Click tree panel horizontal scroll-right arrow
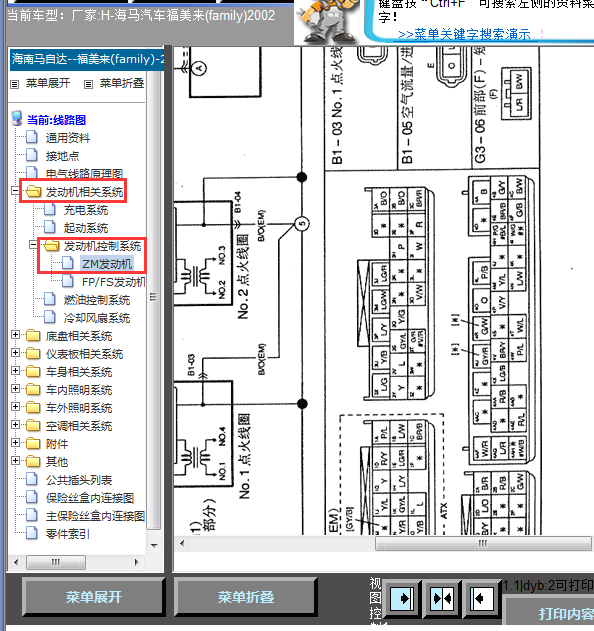This screenshot has width=594, height=631. (x=136, y=562)
